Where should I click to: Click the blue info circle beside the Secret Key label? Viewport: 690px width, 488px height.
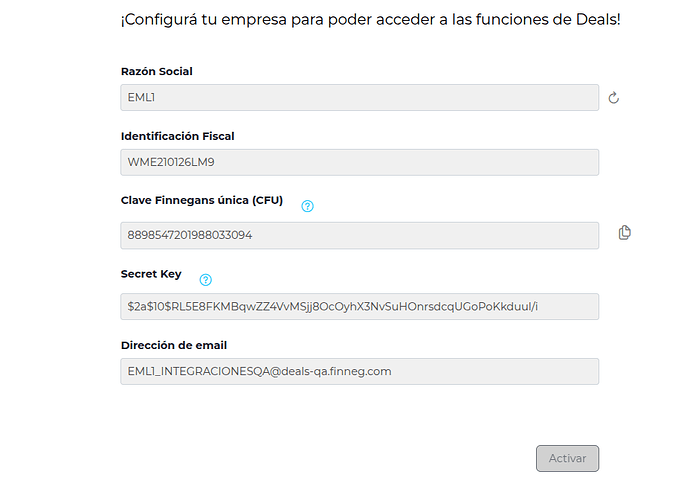coord(206,280)
